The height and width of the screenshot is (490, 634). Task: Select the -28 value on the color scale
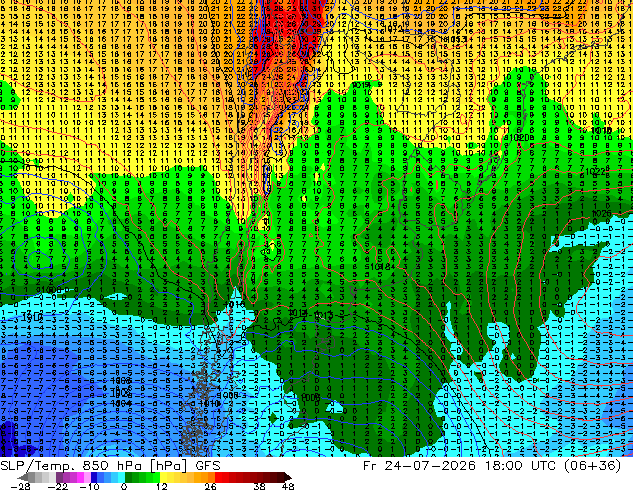[x=21, y=487]
